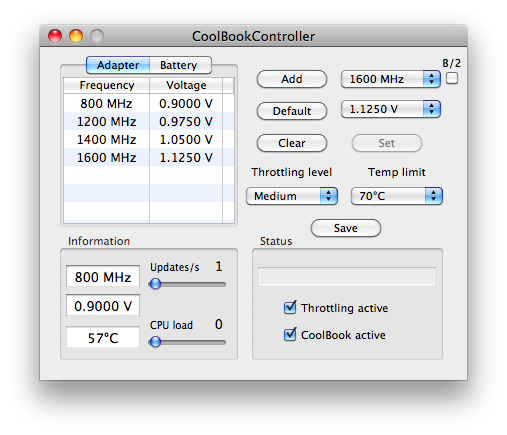Click the empty Status text field
Screen dimensions: 507x435
point(347,276)
